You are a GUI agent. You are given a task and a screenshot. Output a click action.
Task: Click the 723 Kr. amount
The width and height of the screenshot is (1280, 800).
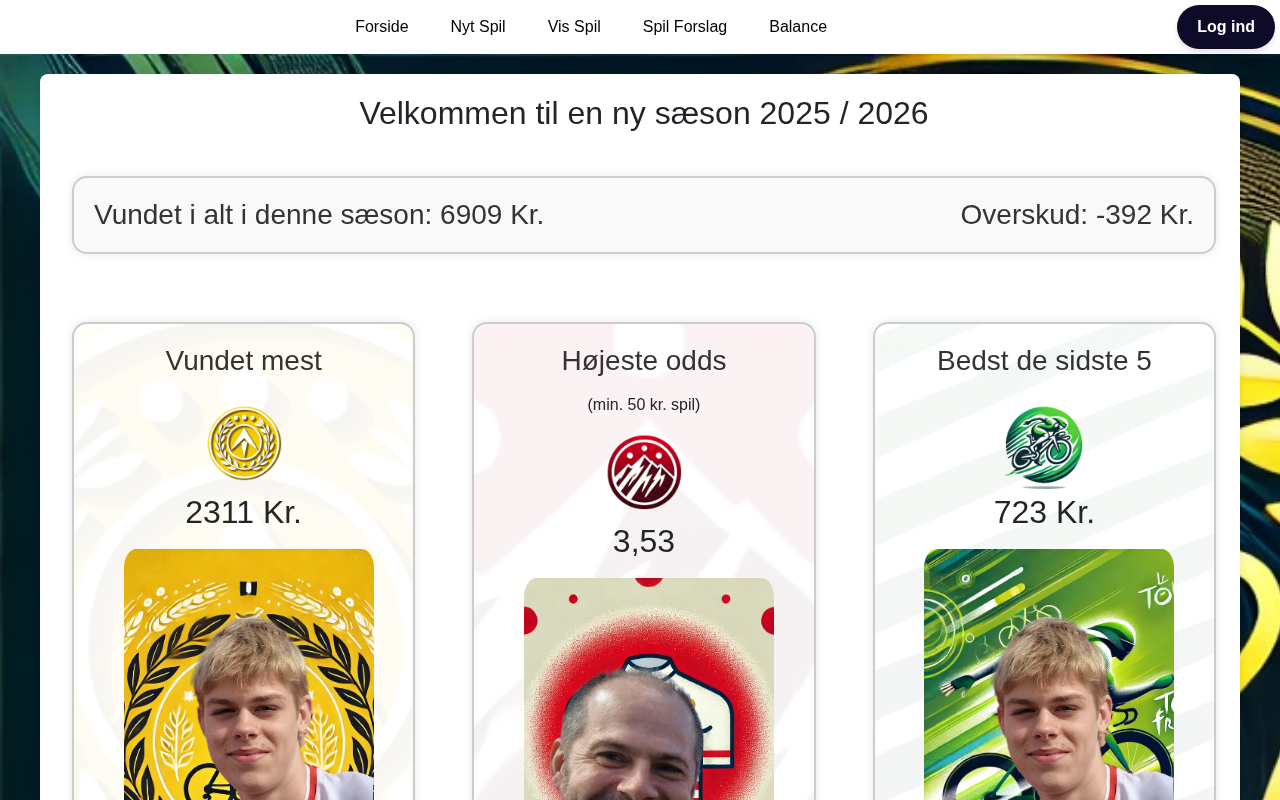[x=1044, y=512]
